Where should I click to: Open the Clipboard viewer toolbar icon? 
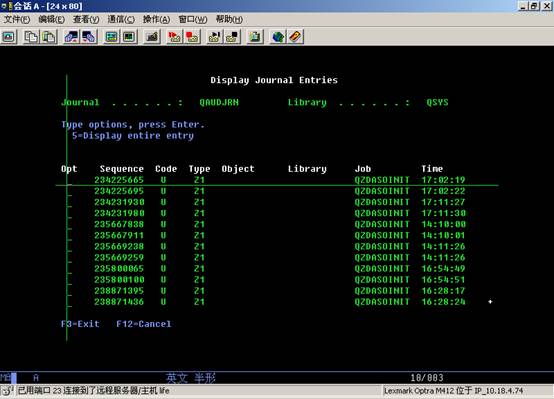[x=255, y=37]
